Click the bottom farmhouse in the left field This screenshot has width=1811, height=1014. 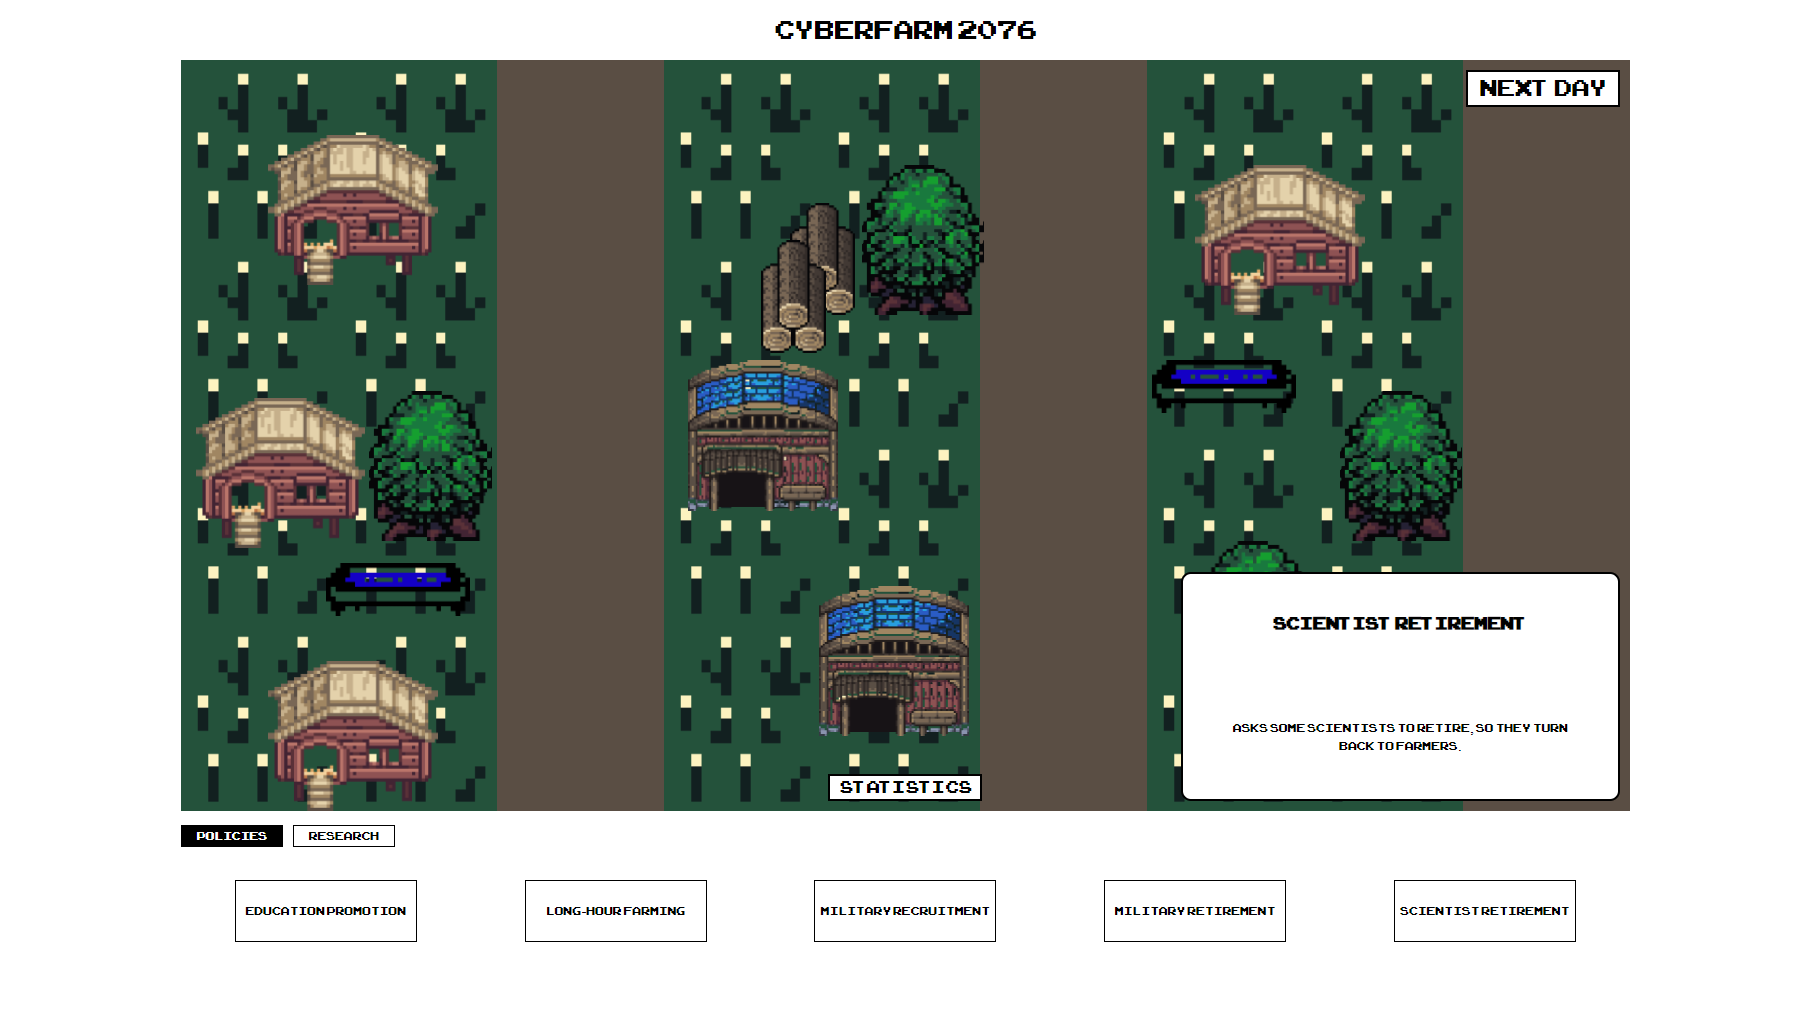(353, 734)
